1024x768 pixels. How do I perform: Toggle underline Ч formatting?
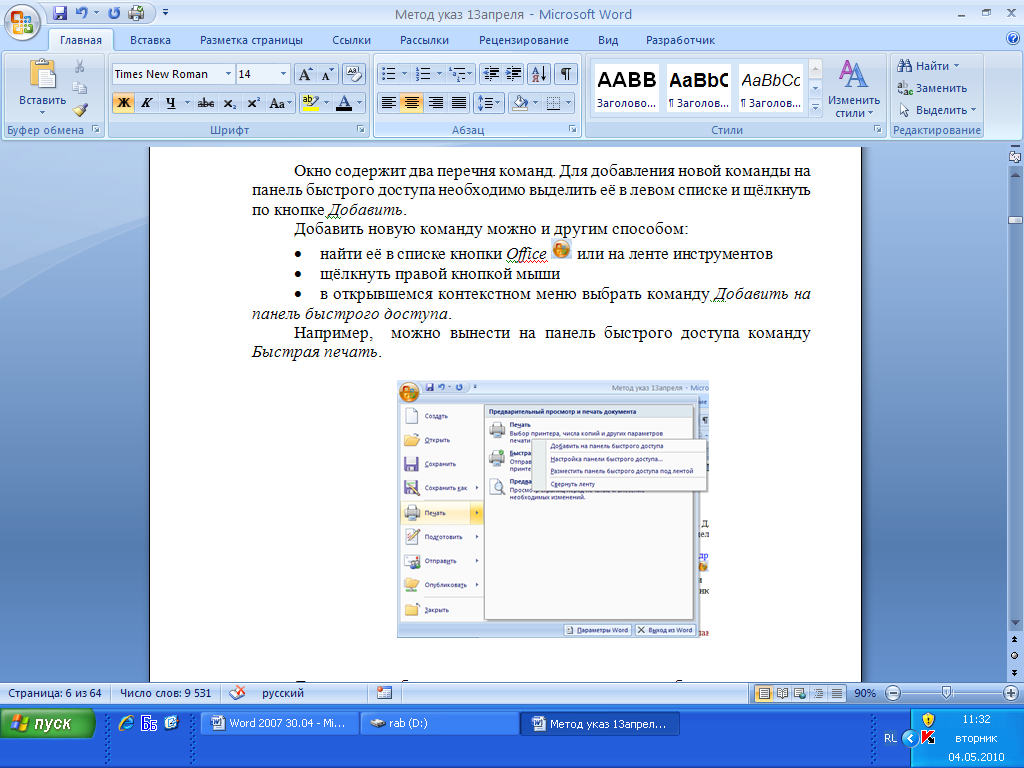click(170, 103)
